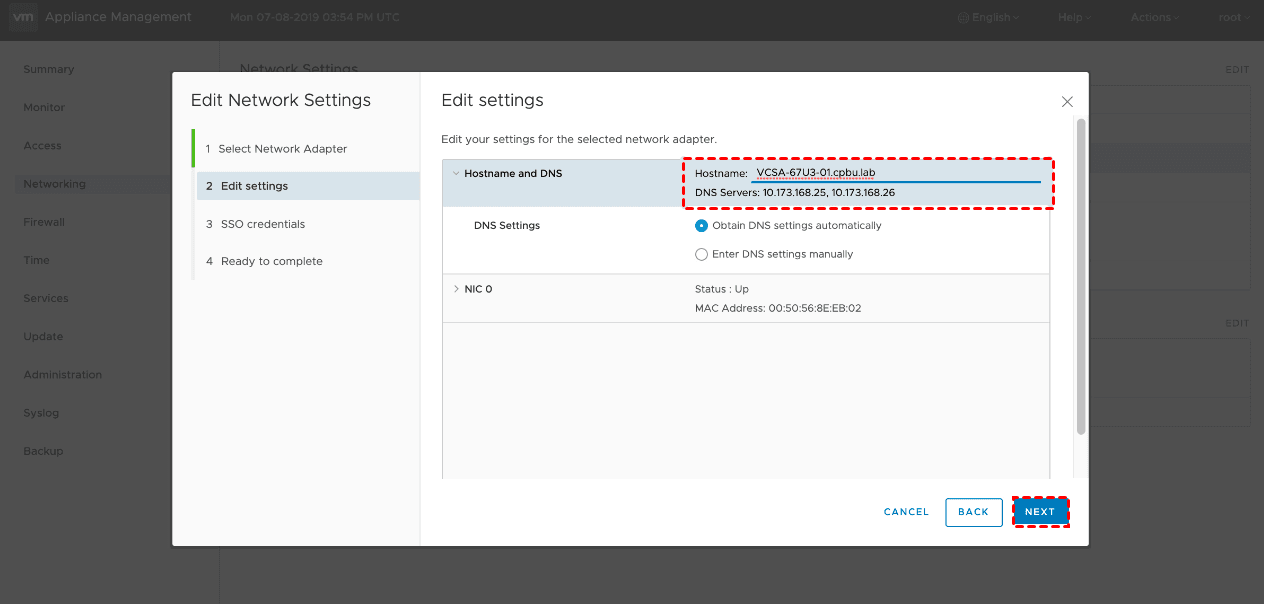Open the Actions dropdown menu
This screenshot has height=604, width=1264.
tap(1154, 18)
